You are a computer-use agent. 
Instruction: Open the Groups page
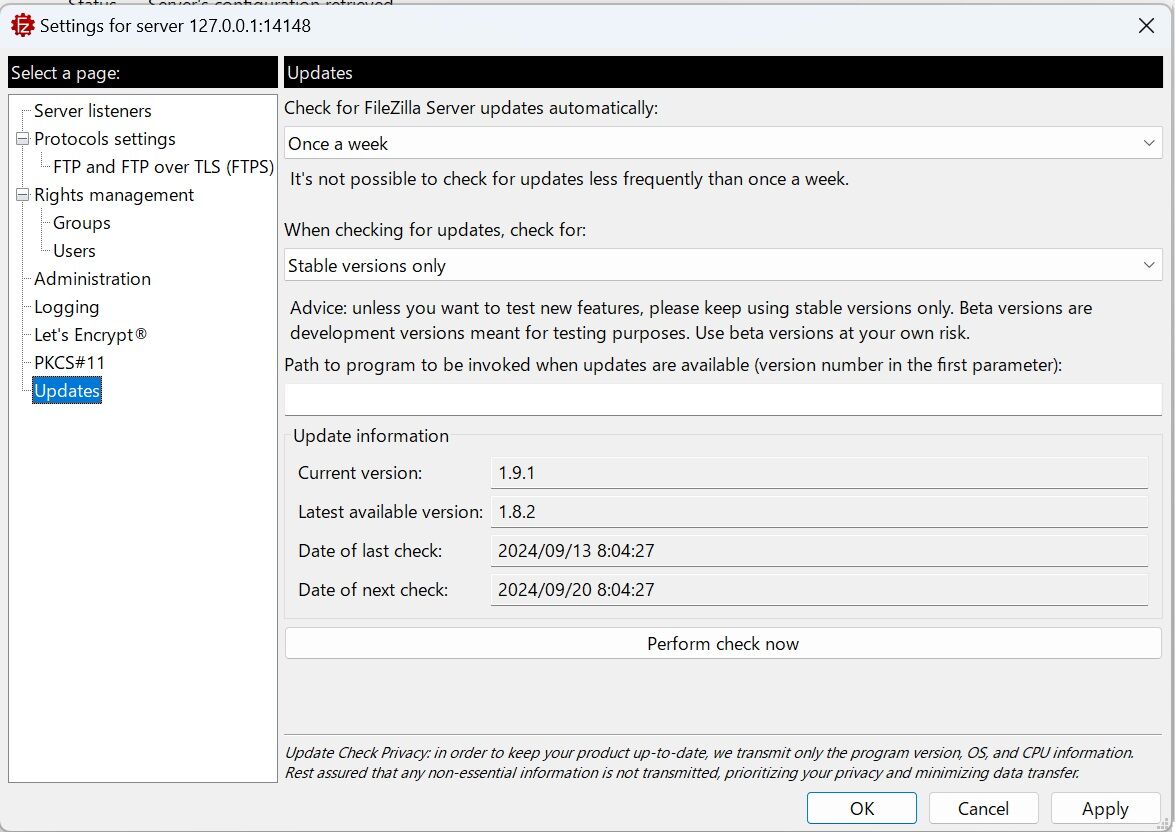pyautogui.click(x=82, y=223)
